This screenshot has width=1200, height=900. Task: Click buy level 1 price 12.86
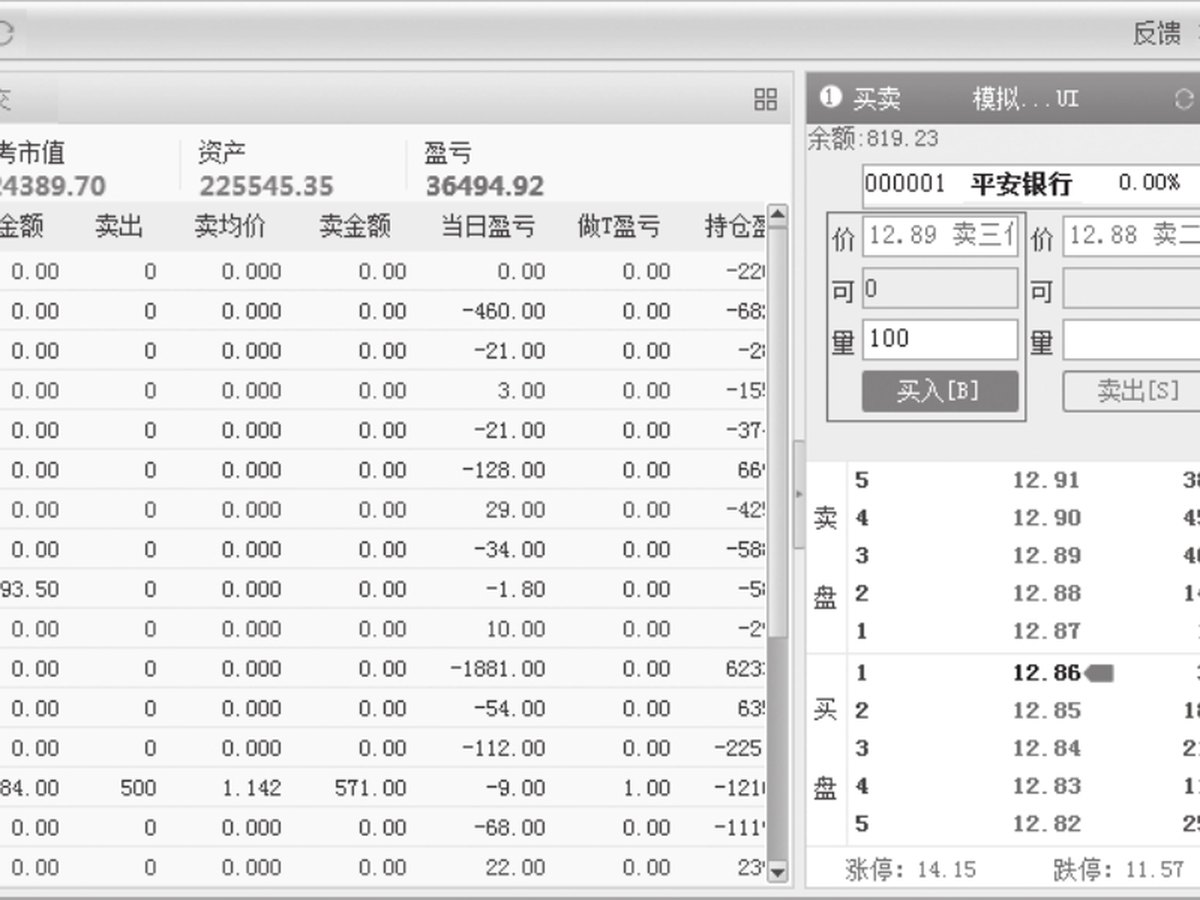pyautogui.click(x=1047, y=673)
